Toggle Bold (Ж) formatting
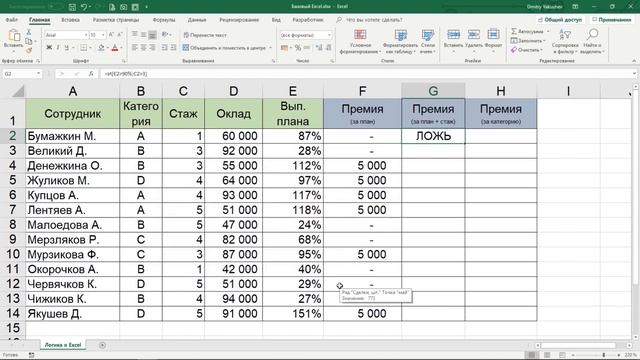 (x=49, y=48)
